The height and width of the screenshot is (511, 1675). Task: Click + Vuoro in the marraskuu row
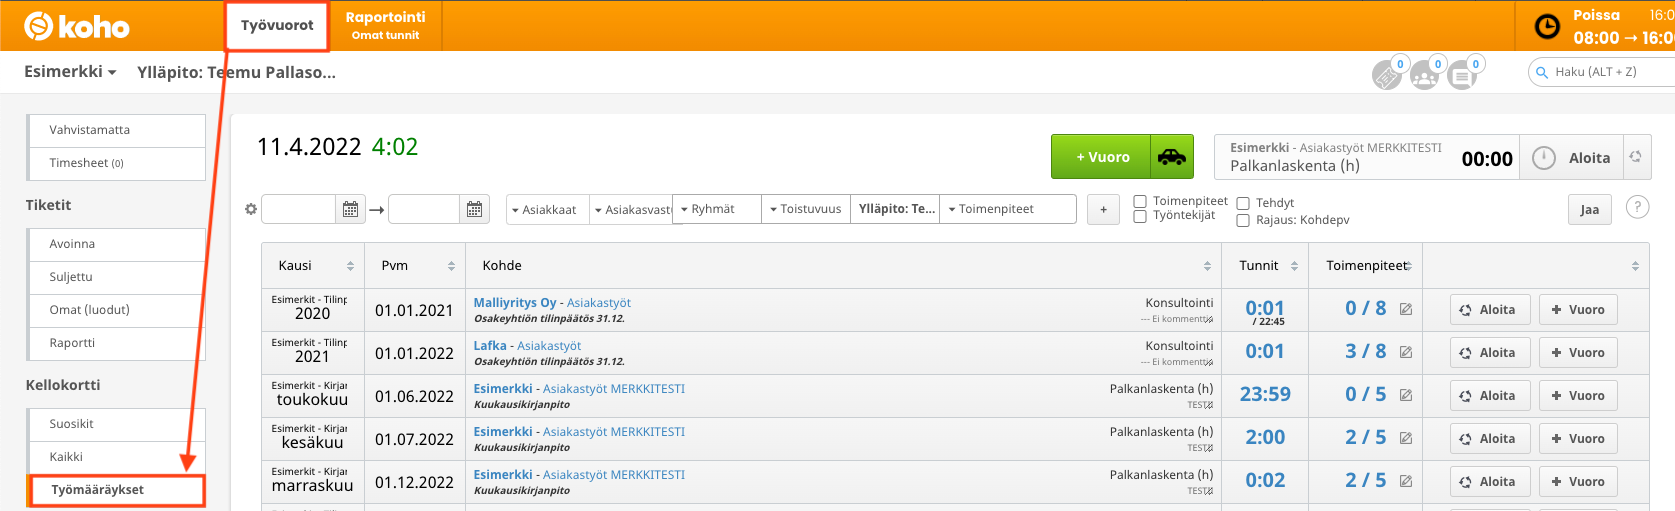(1578, 482)
